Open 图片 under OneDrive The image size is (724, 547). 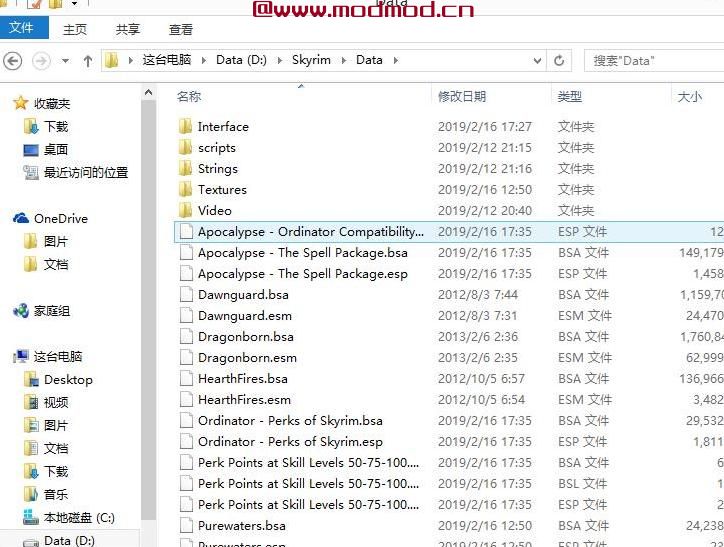56,241
